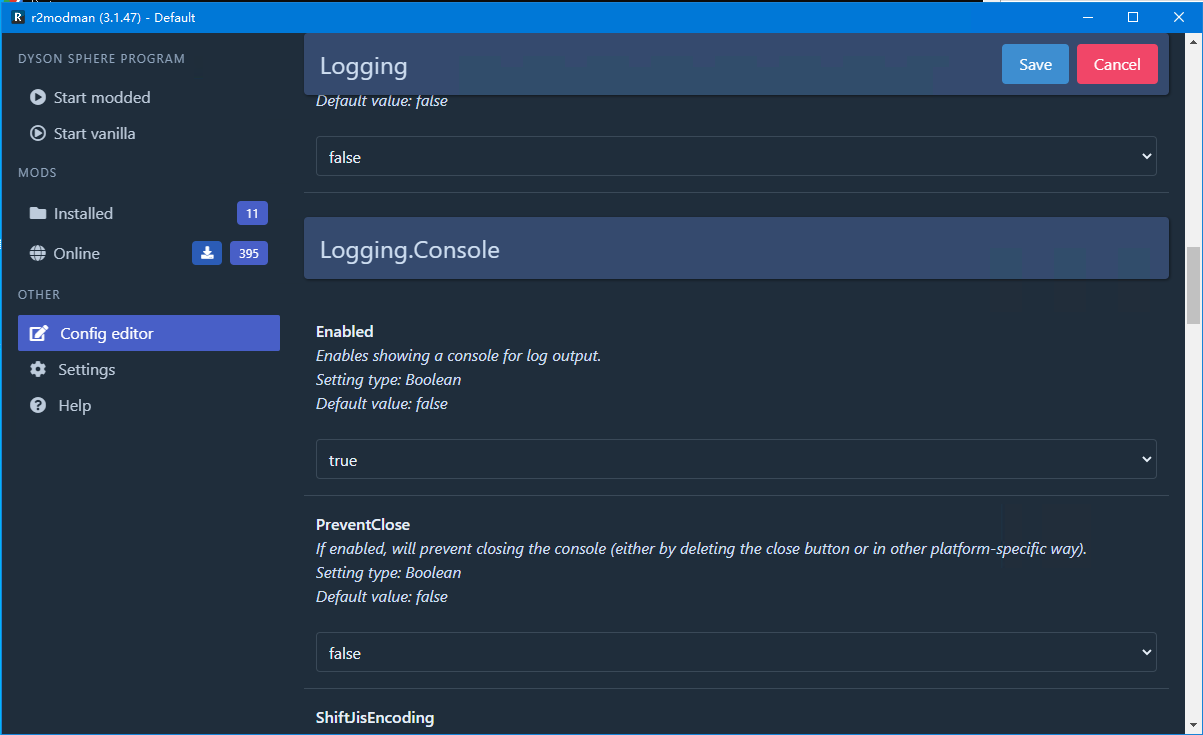Open the Settings section from the sidebar
This screenshot has width=1203, height=735.
[85, 369]
